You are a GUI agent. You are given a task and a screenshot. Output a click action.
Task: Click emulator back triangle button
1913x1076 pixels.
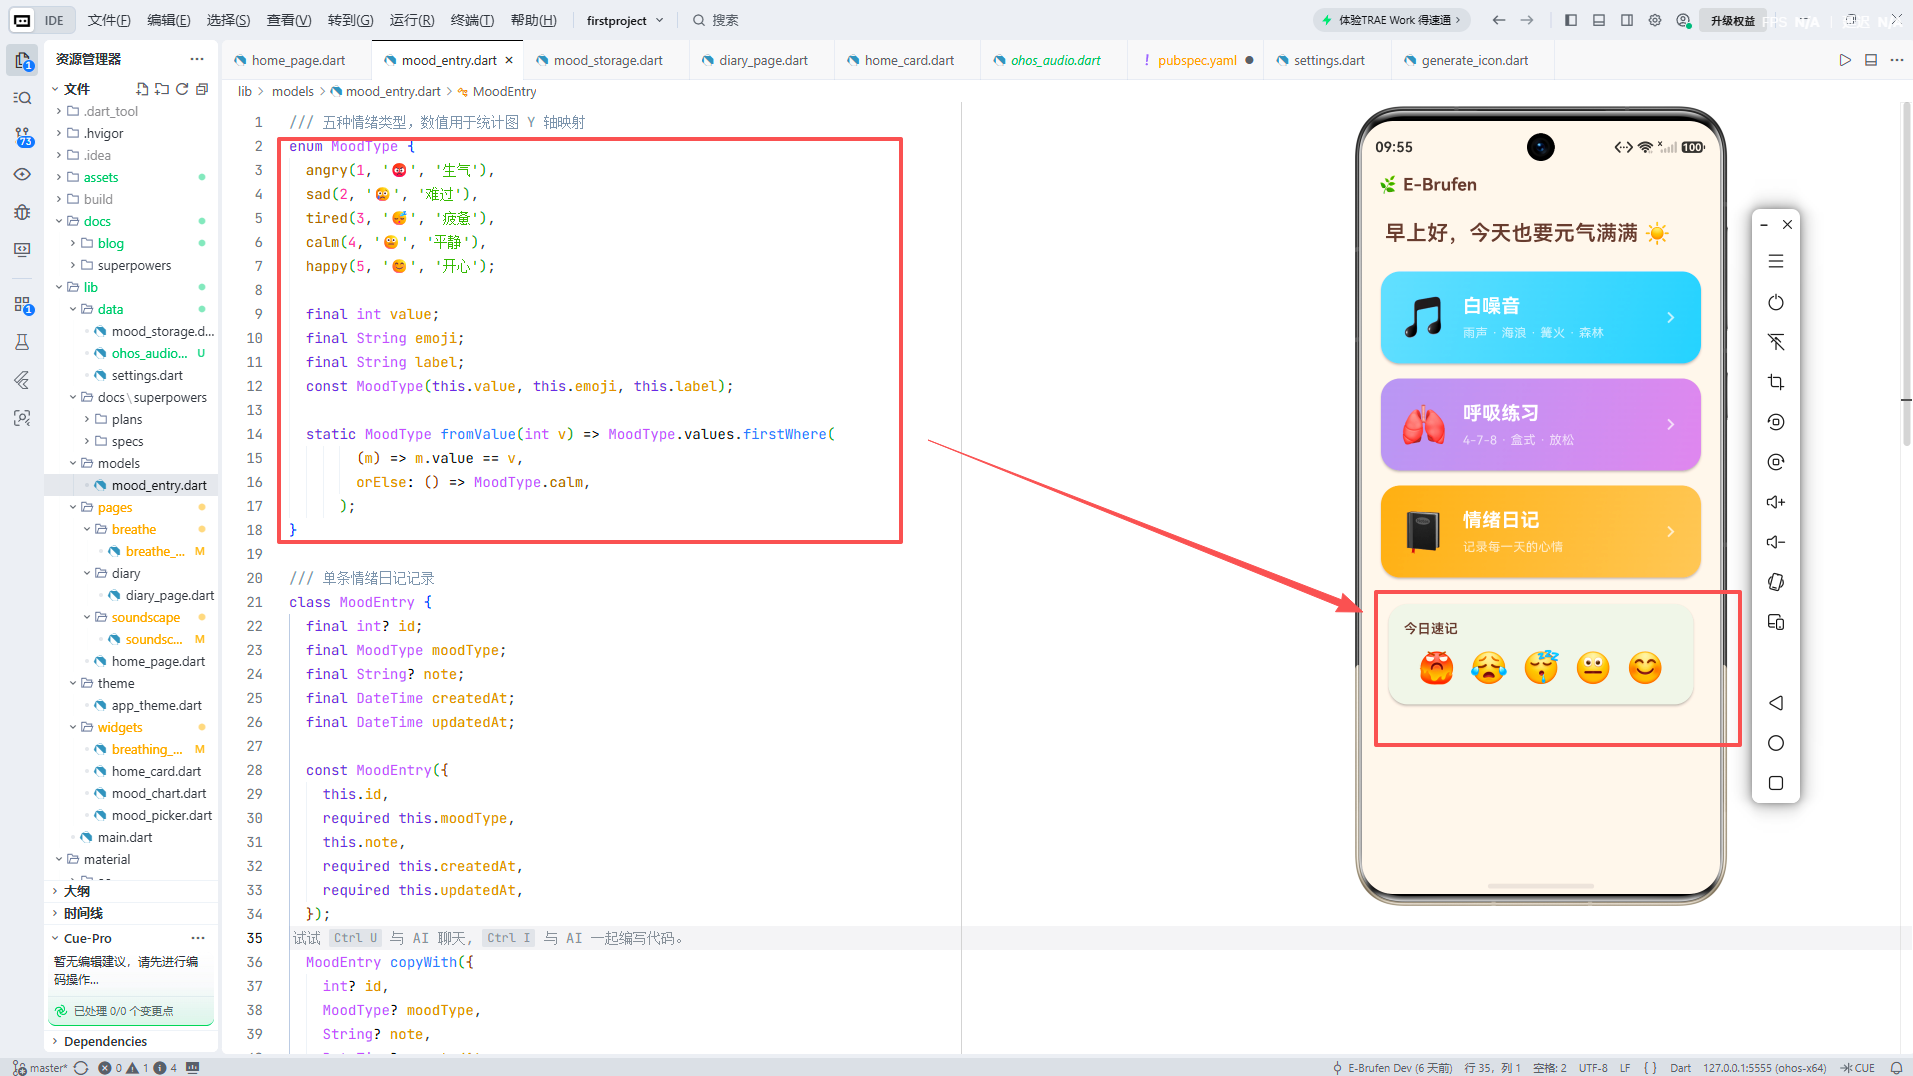(x=1776, y=703)
